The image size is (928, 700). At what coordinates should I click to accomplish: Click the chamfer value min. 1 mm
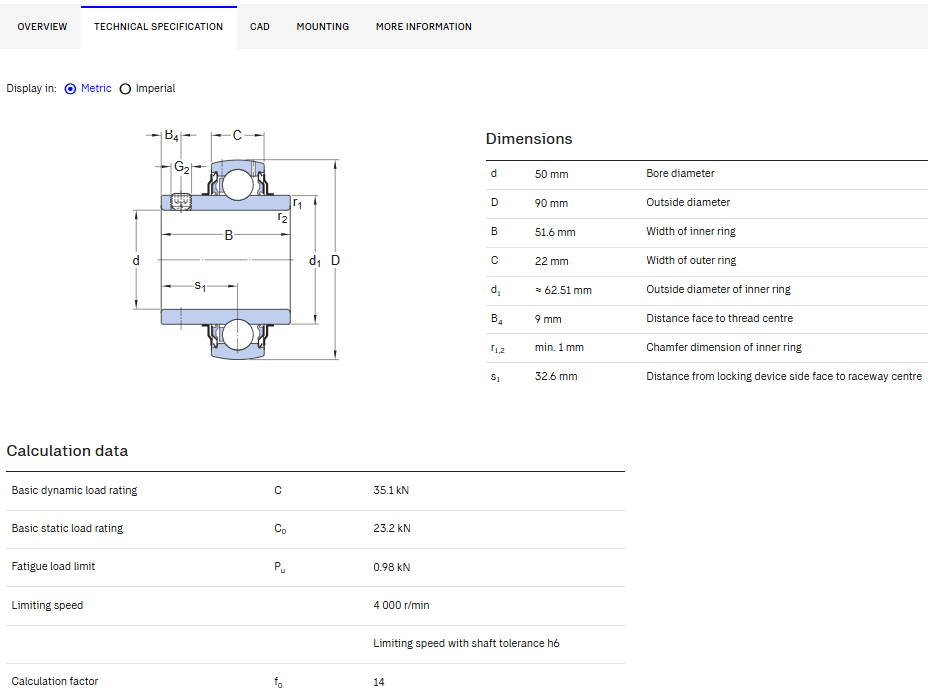coord(559,347)
